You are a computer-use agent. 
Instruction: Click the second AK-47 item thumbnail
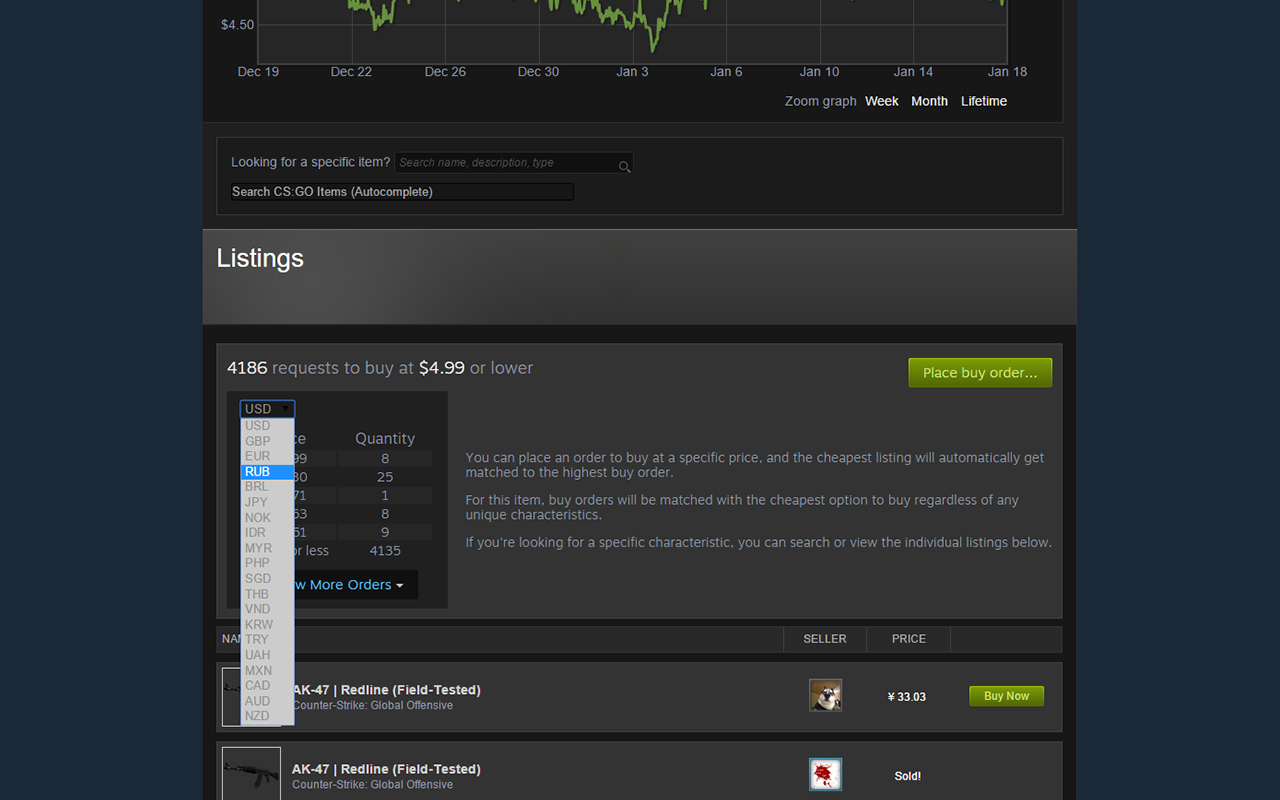251,774
